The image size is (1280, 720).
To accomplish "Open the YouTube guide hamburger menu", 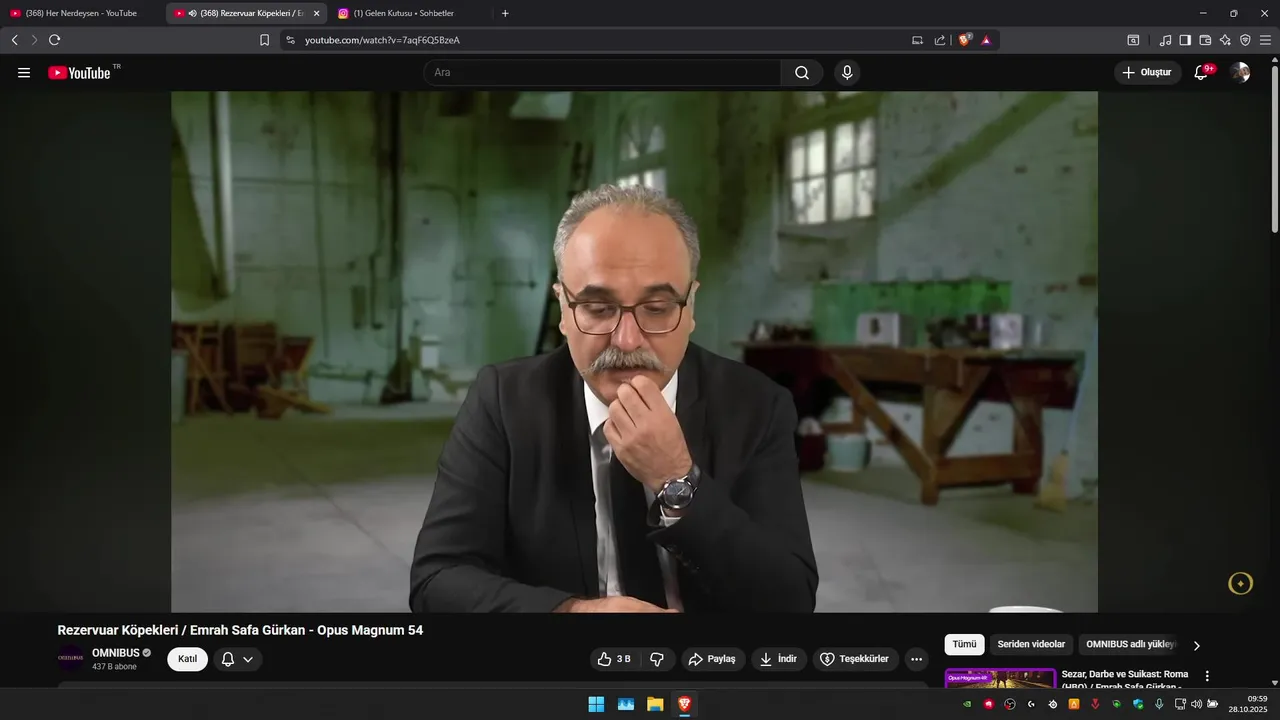I will 24,73.
